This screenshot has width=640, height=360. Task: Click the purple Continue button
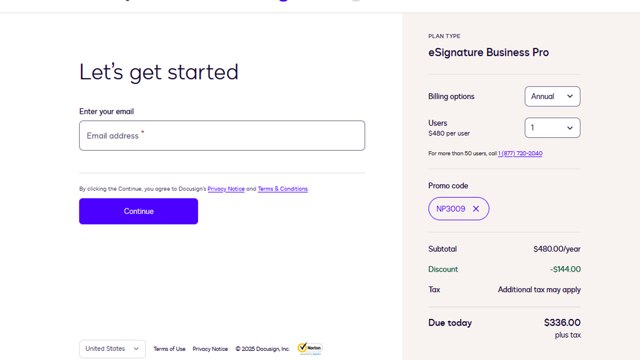coord(138,211)
